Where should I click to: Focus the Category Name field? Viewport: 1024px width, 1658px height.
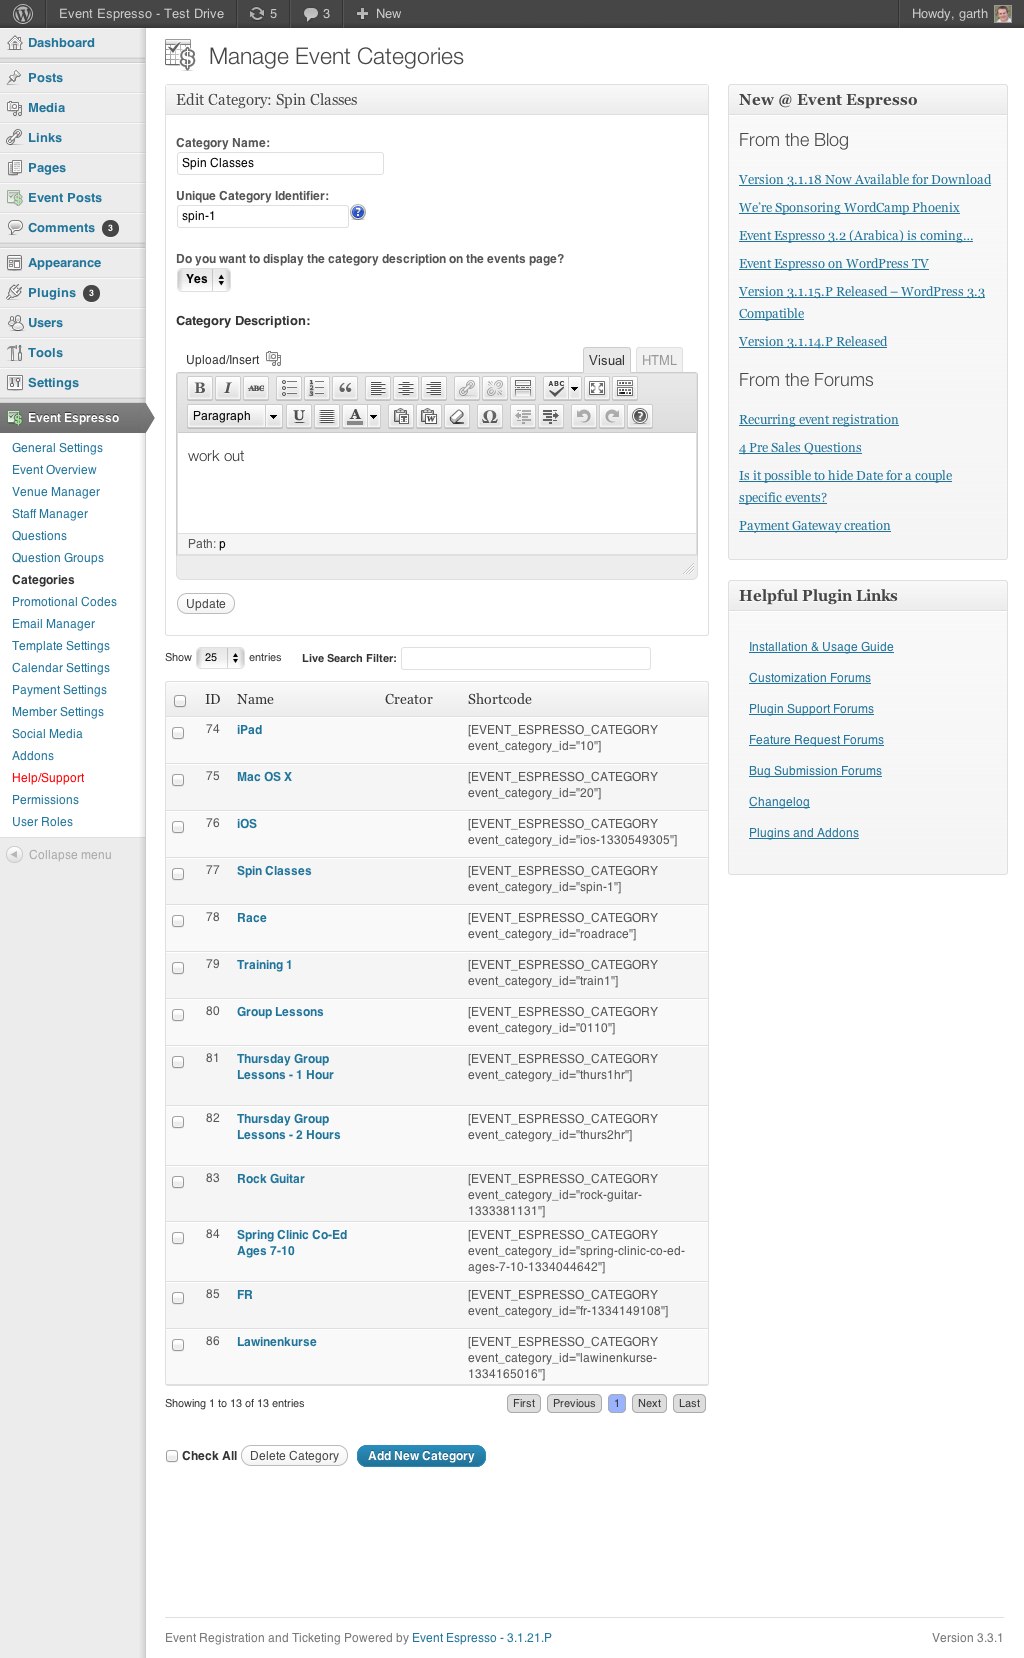280,163
